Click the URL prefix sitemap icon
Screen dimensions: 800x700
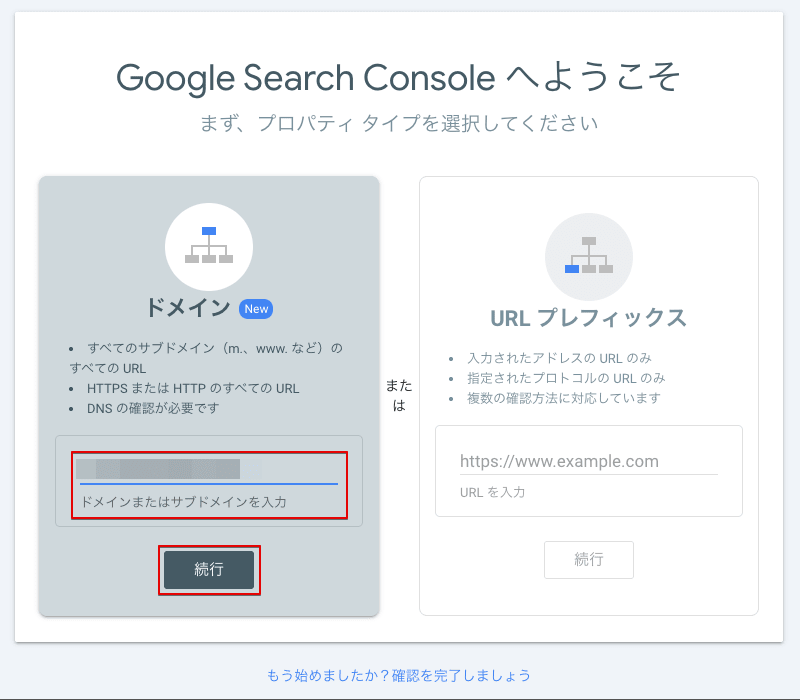pyautogui.click(x=589, y=256)
